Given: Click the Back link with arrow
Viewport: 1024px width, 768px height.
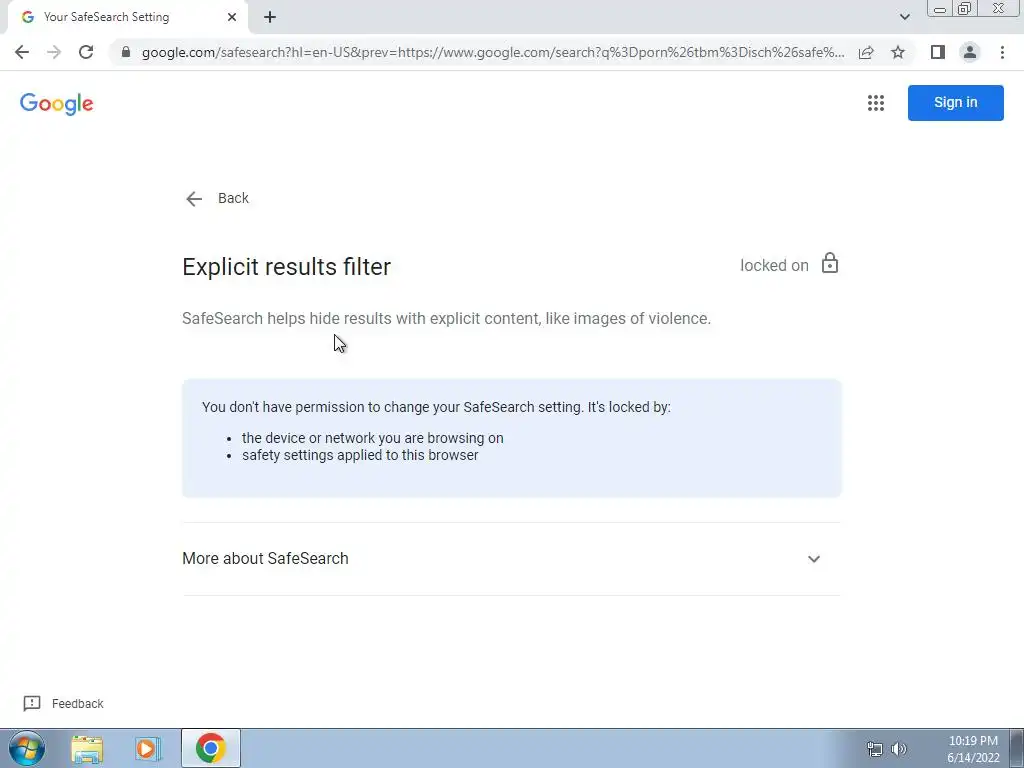Looking at the screenshot, I should point(217,199).
